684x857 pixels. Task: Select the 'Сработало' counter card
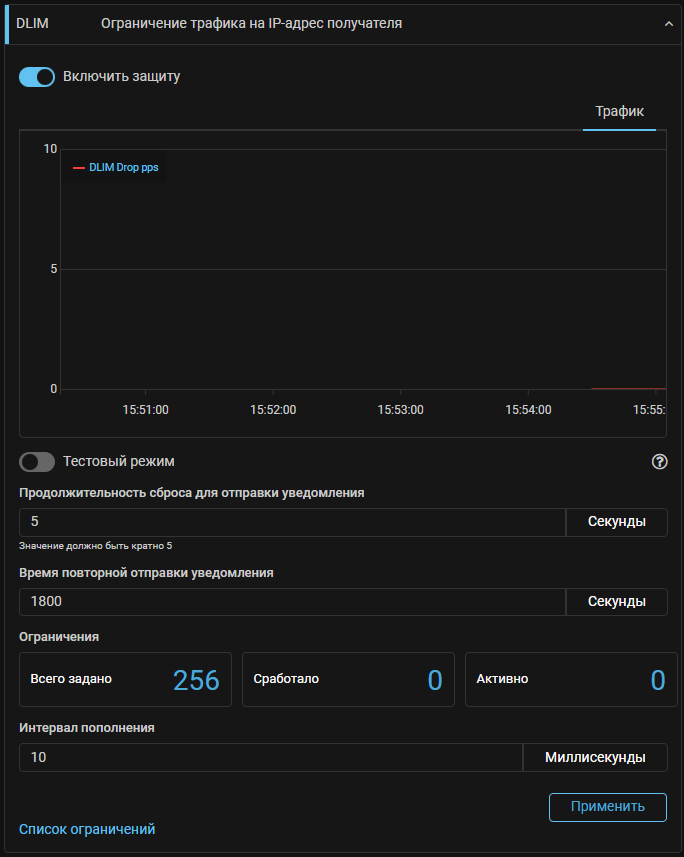347,679
